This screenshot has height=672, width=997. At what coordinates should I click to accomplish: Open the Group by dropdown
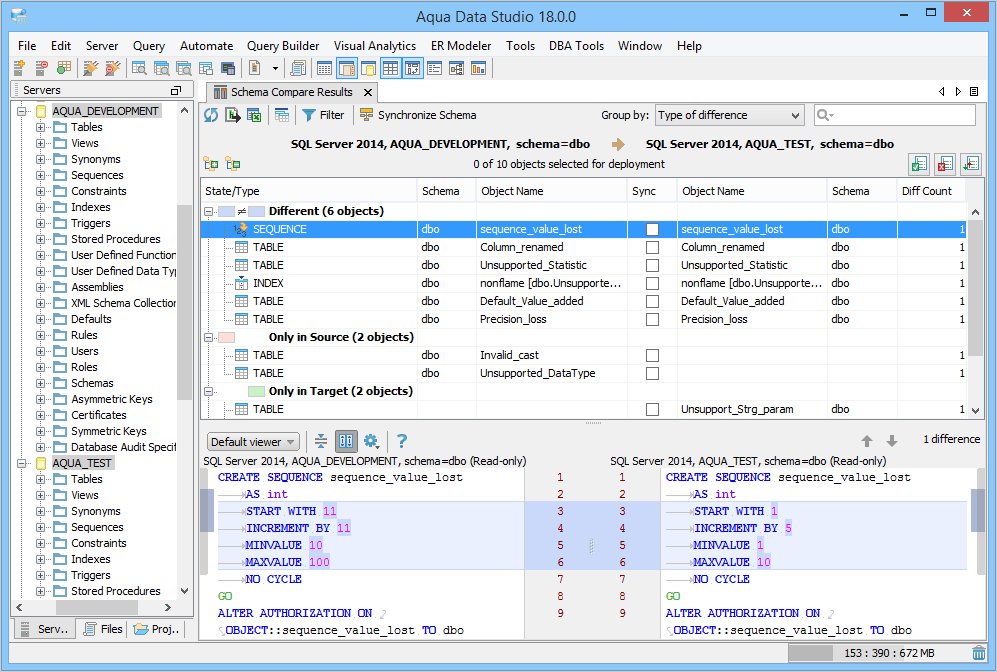point(730,115)
